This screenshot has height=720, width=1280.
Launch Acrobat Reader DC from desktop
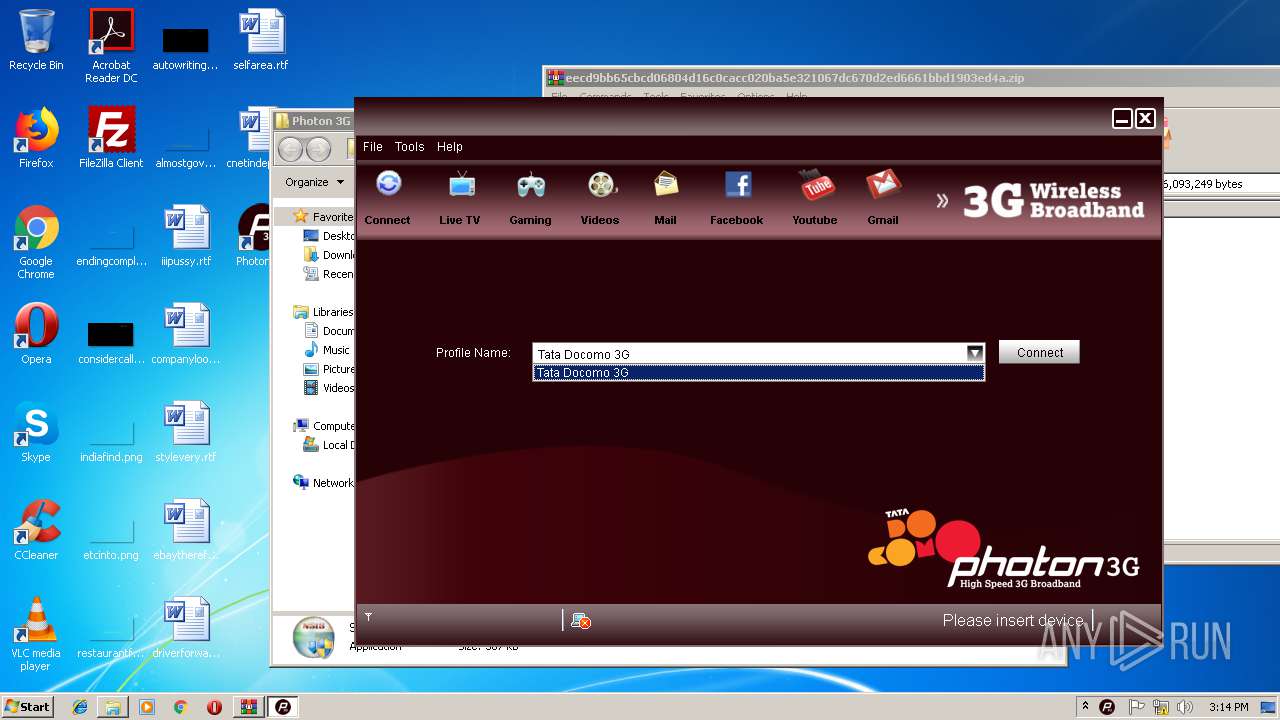pyautogui.click(x=111, y=46)
